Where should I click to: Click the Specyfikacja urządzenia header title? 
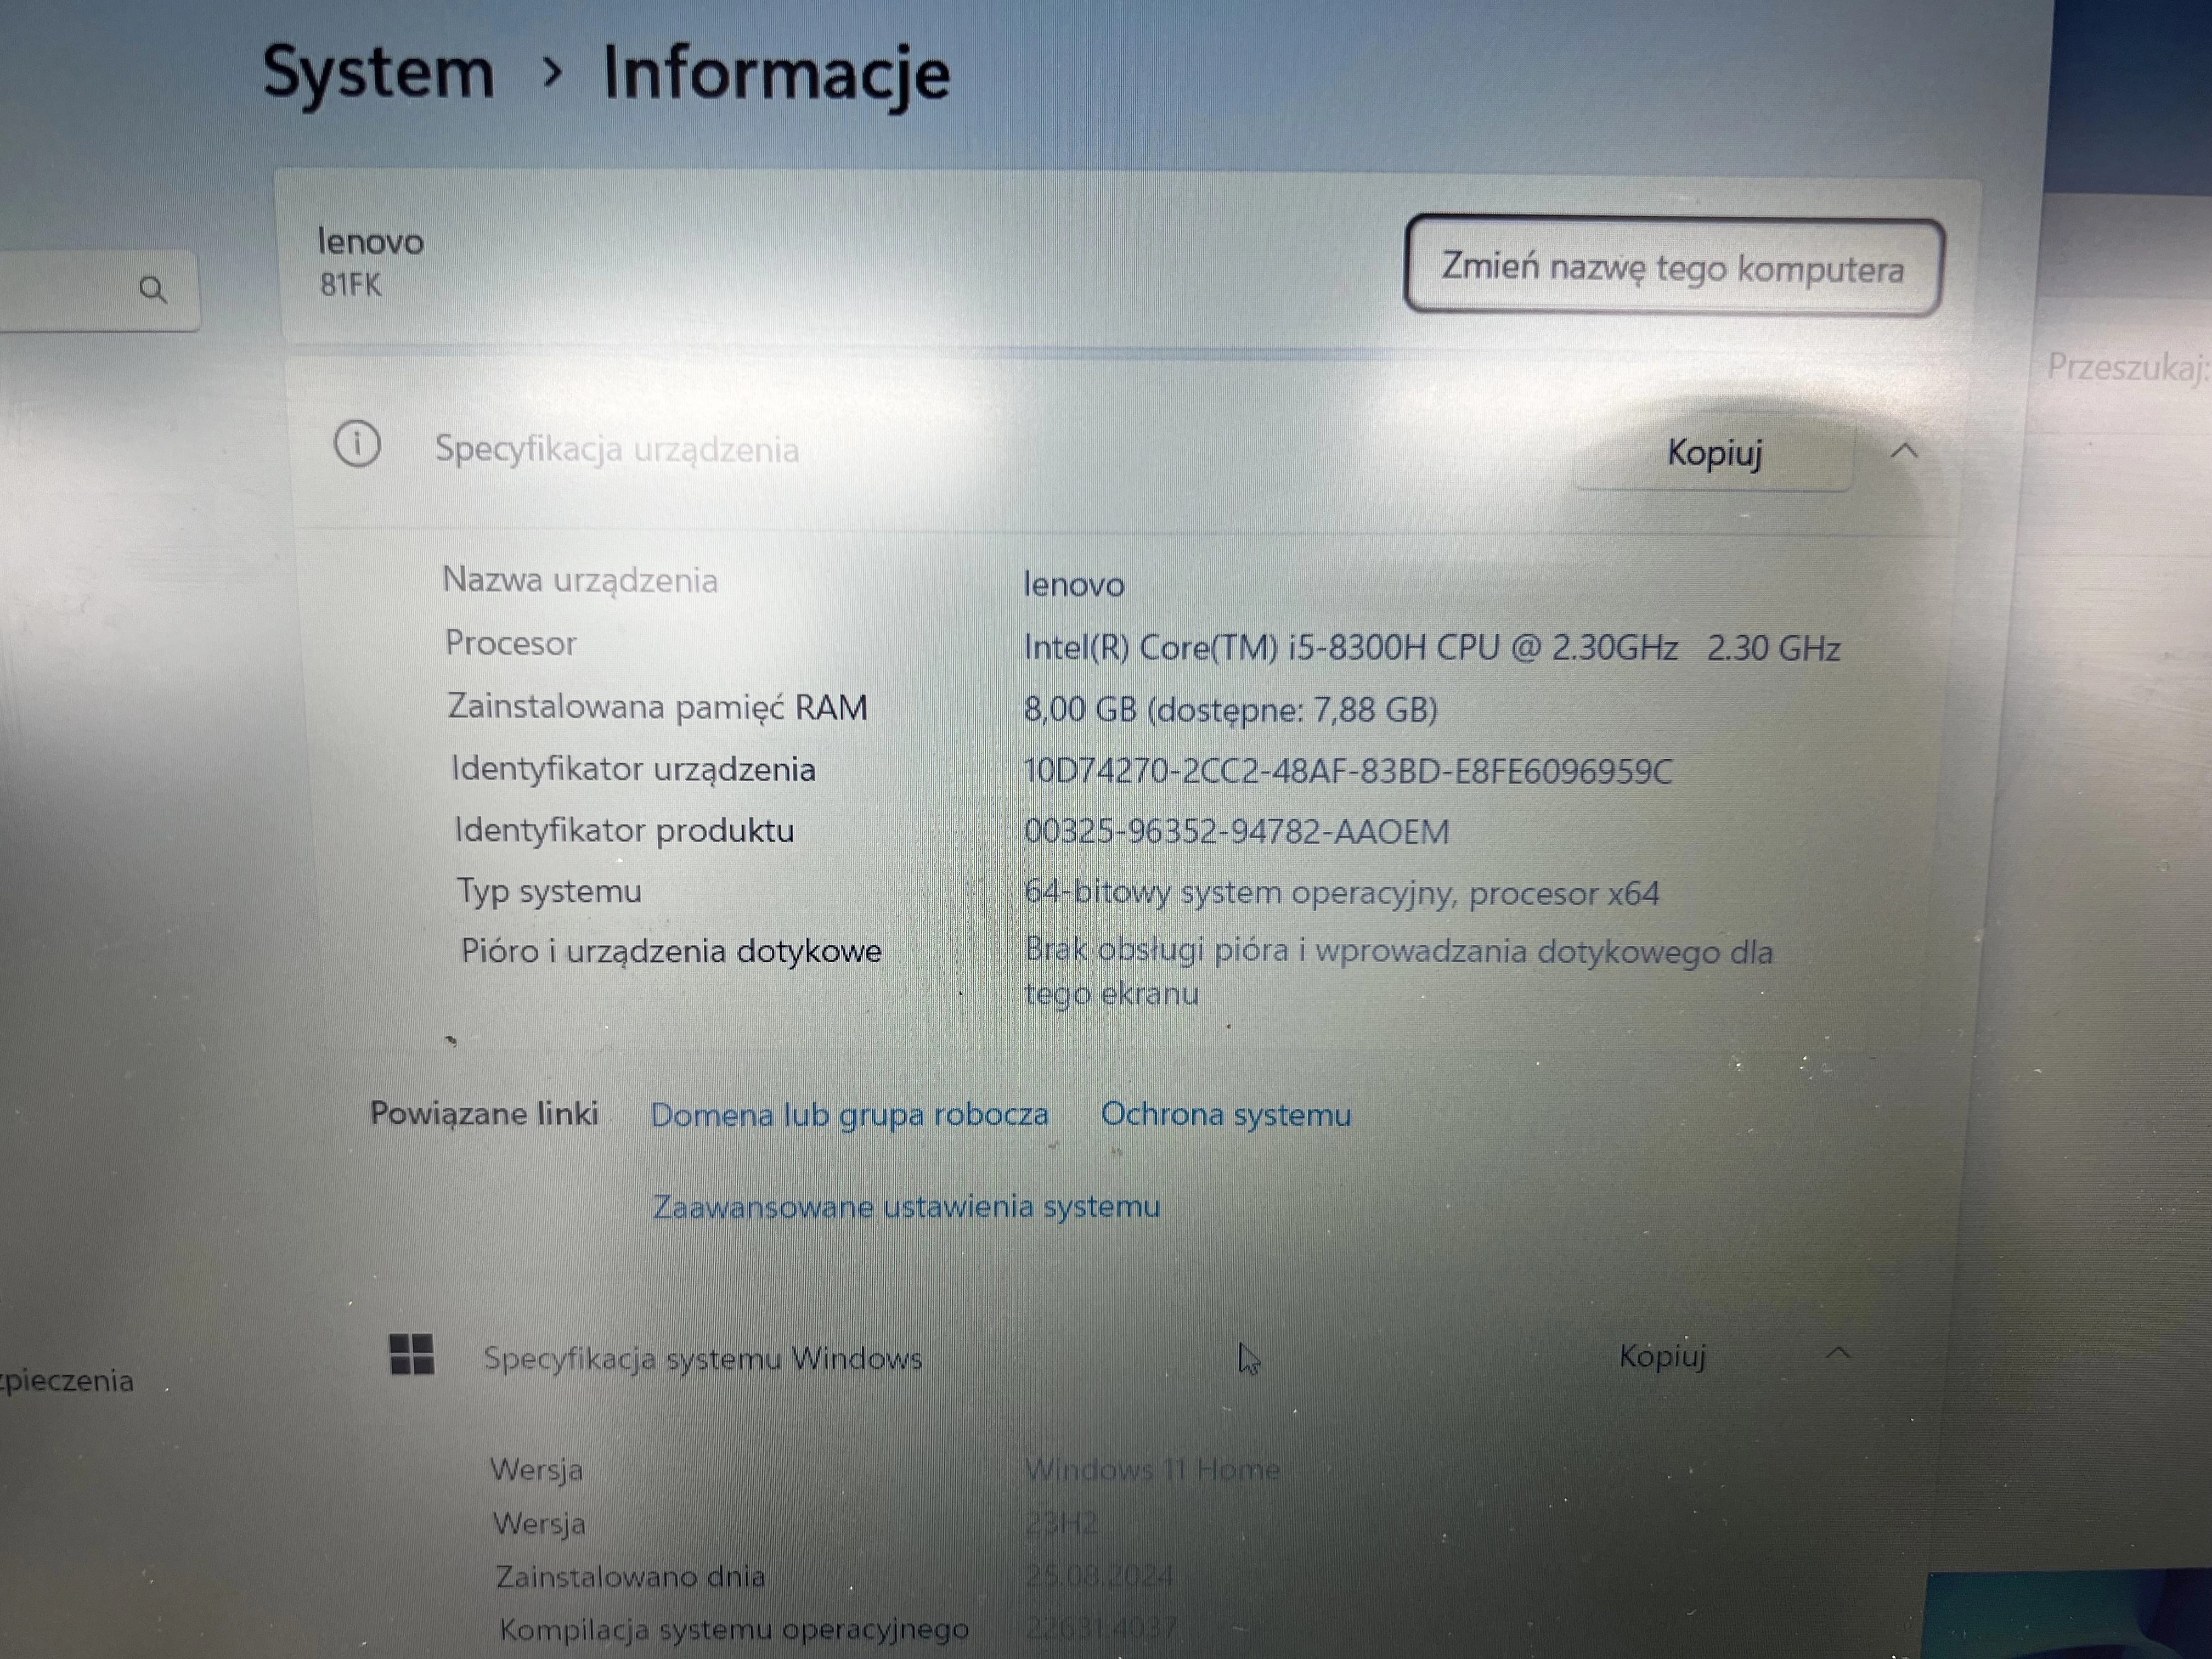click(616, 449)
